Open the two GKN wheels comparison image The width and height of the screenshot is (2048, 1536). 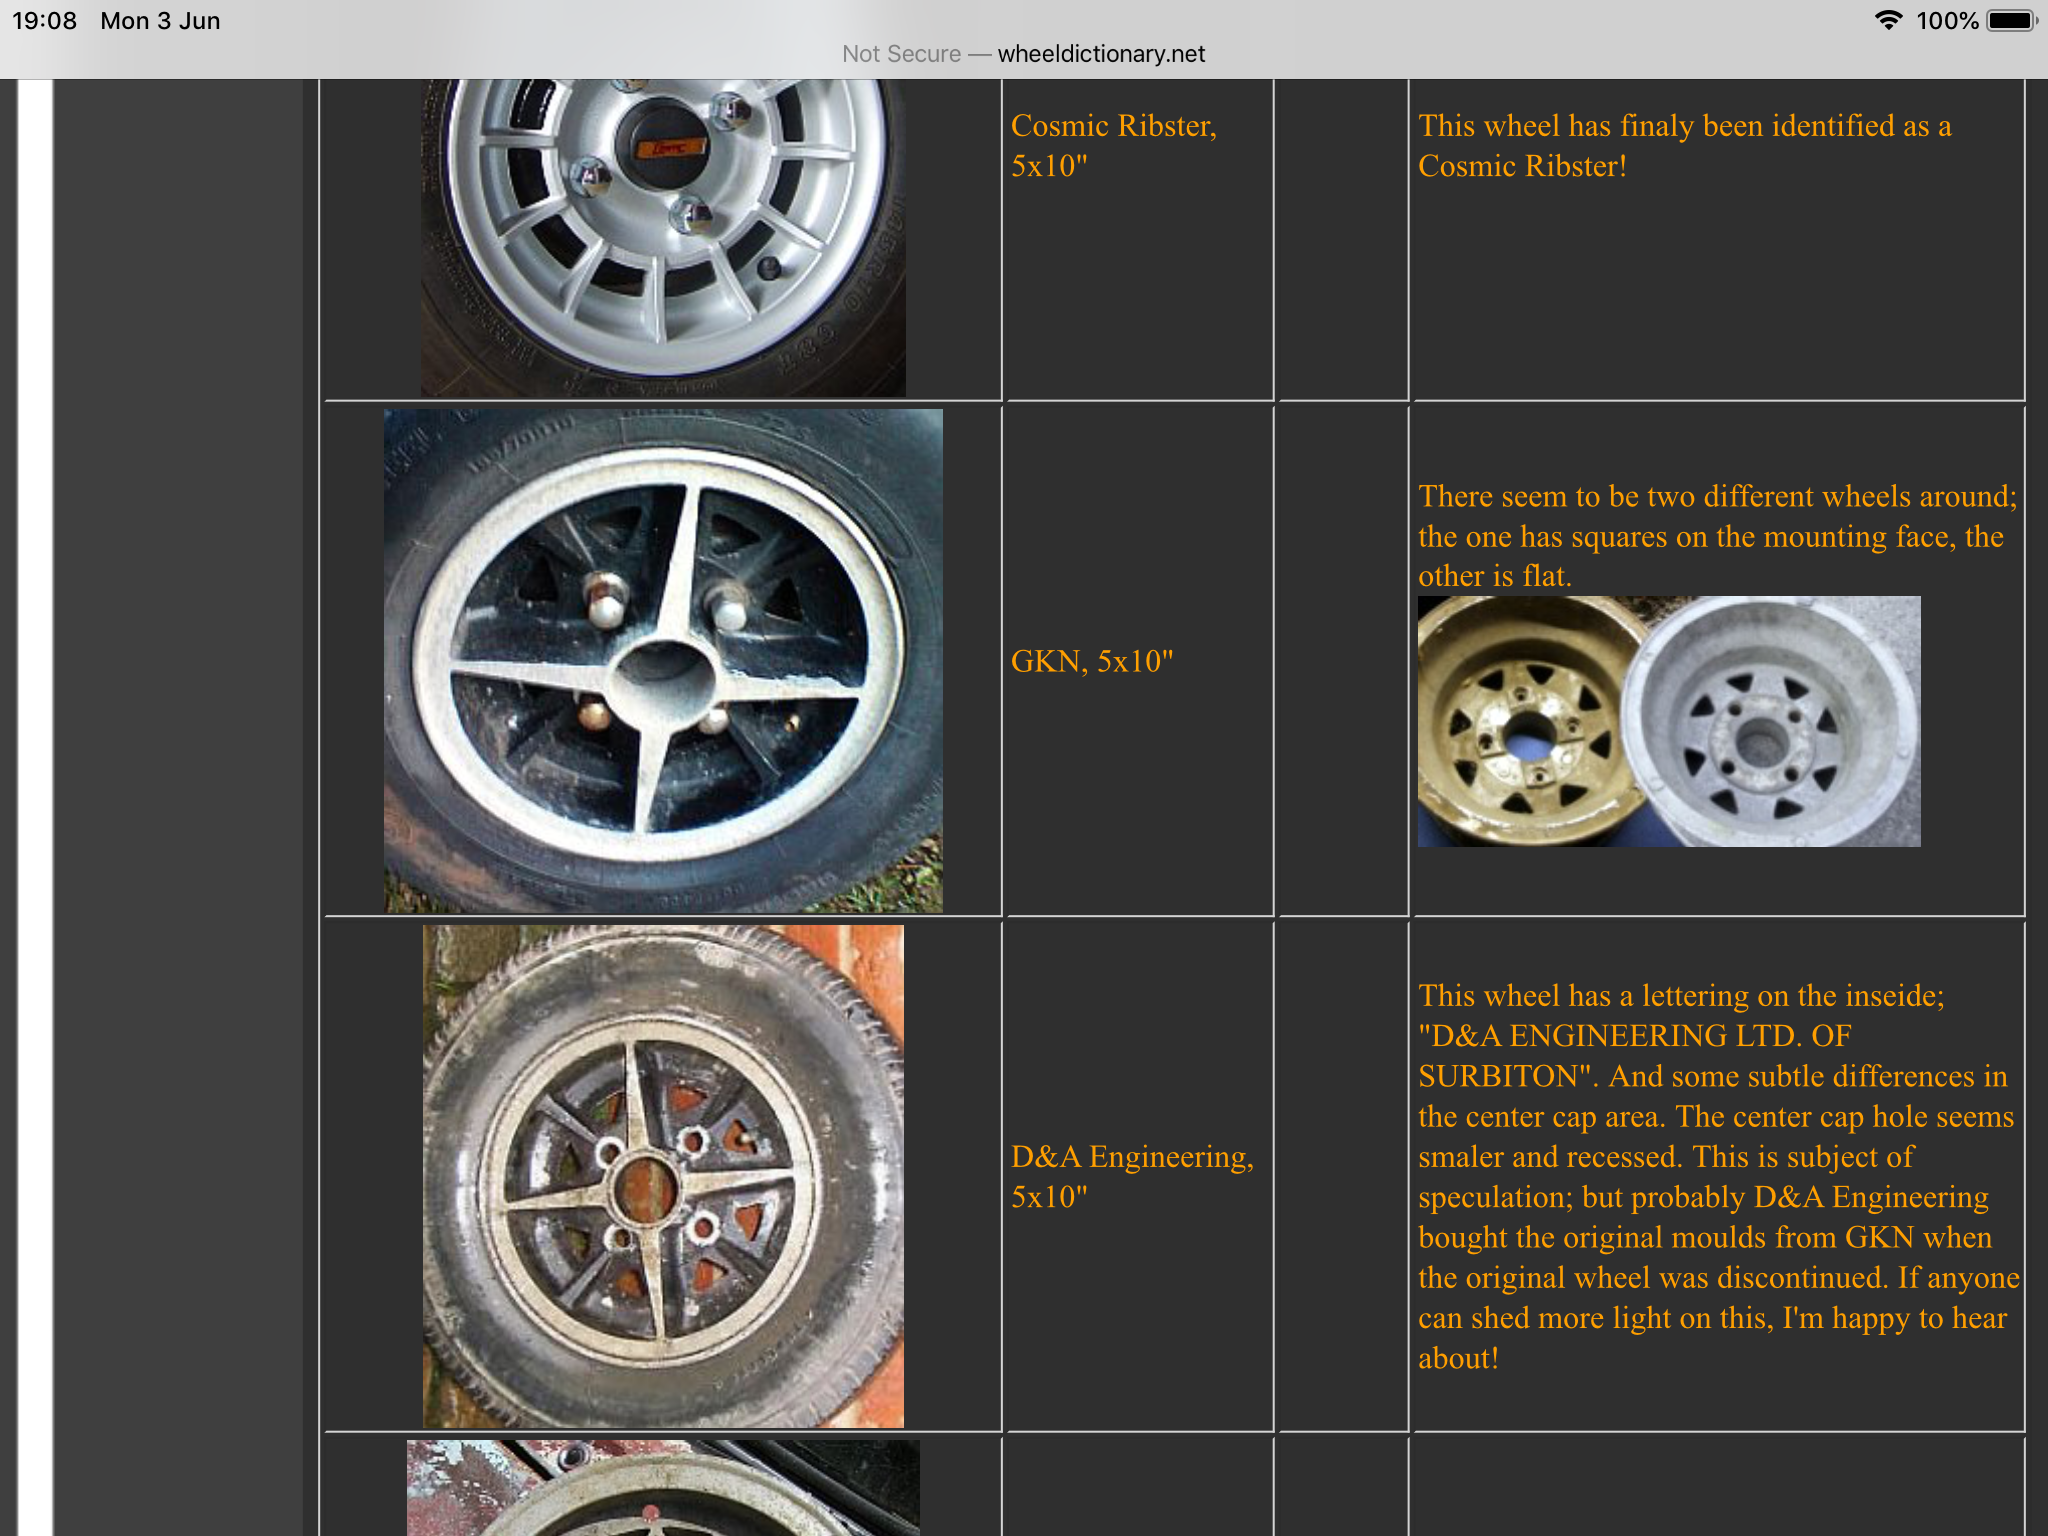[1669, 721]
